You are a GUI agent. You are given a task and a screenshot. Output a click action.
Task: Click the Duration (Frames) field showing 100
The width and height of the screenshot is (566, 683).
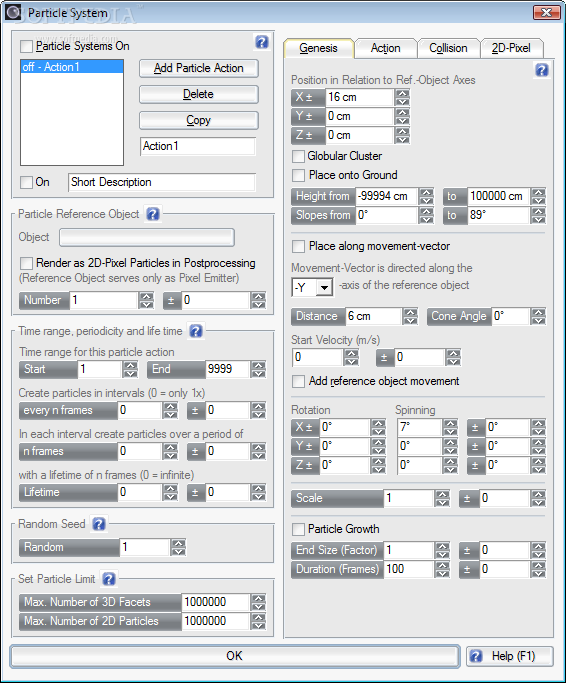point(409,569)
